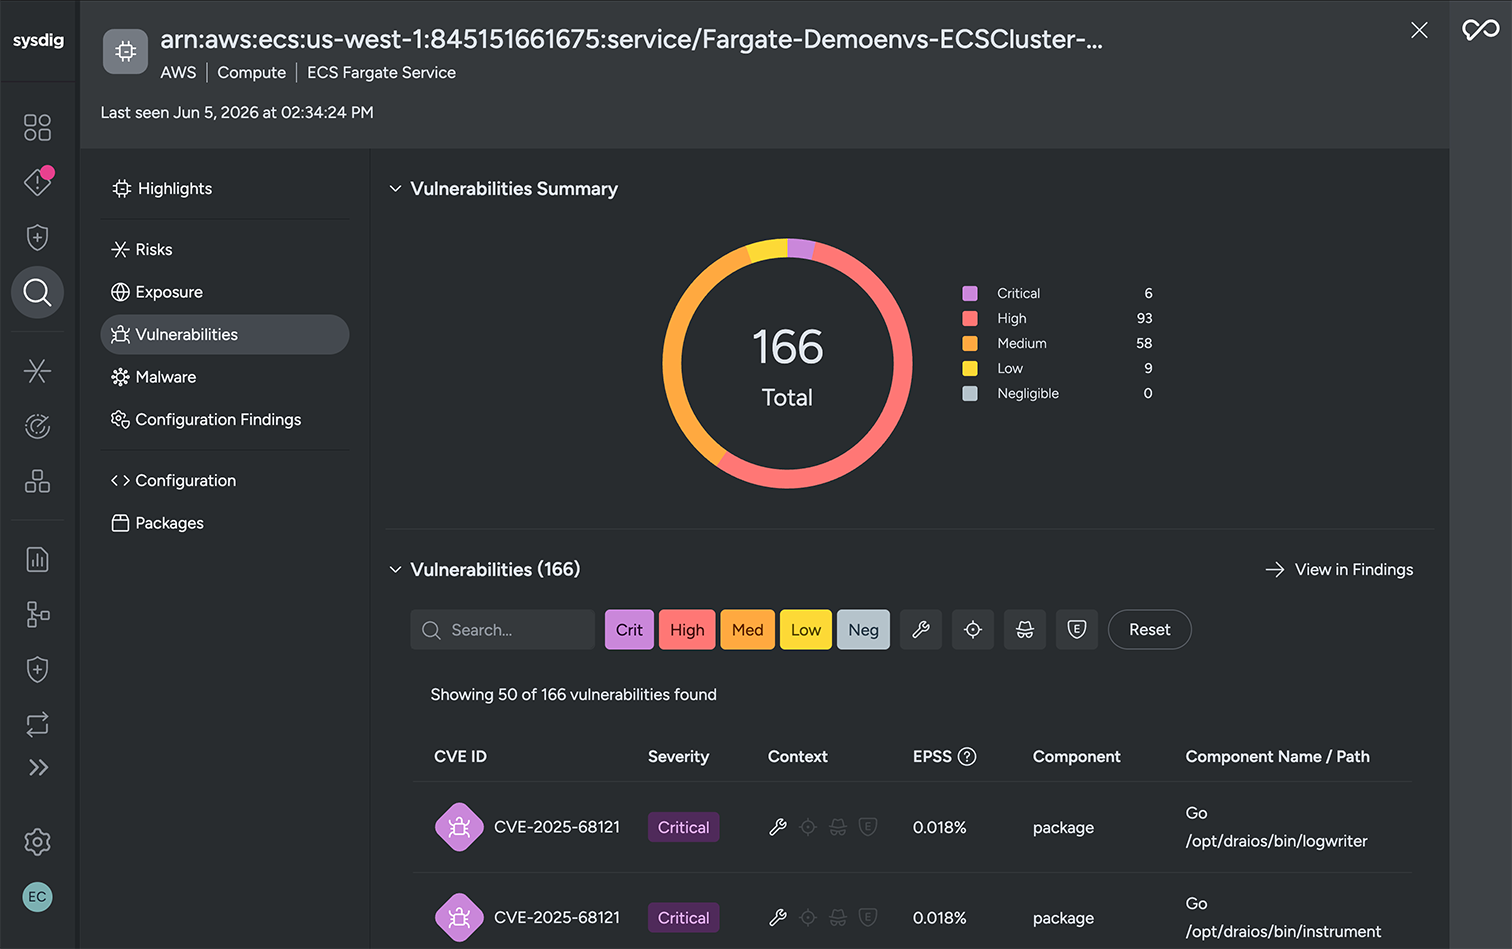The width and height of the screenshot is (1512, 949).
Task: Collapse the Vulnerabilities Summary section
Action: [x=395, y=189]
